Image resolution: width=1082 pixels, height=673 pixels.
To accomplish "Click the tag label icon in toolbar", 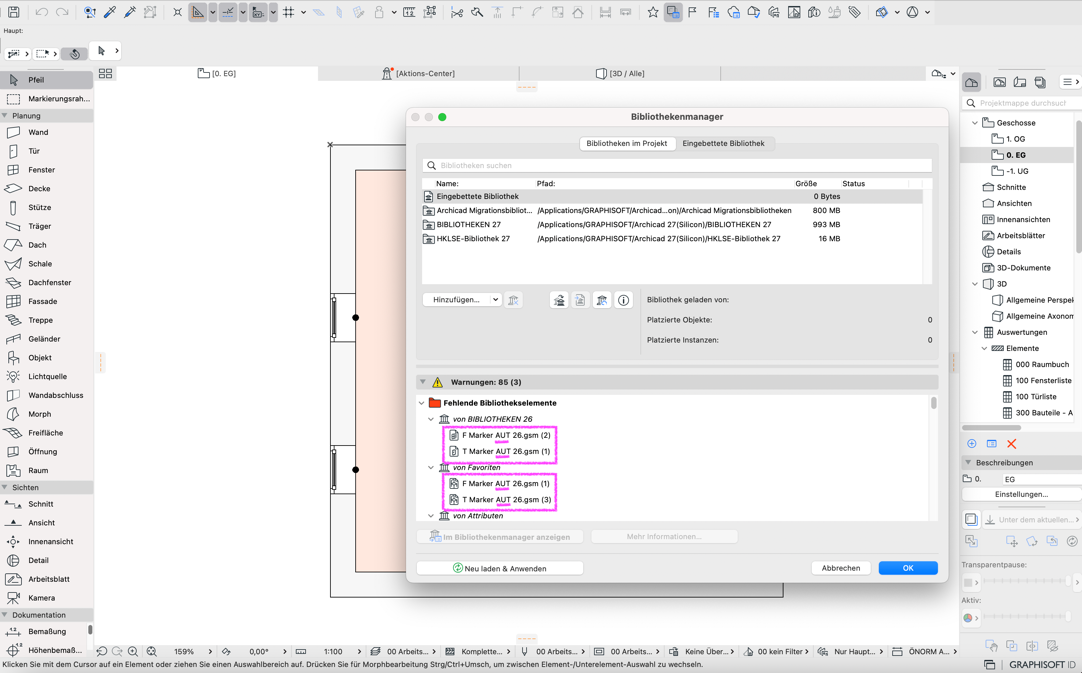I will (x=854, y=12).
